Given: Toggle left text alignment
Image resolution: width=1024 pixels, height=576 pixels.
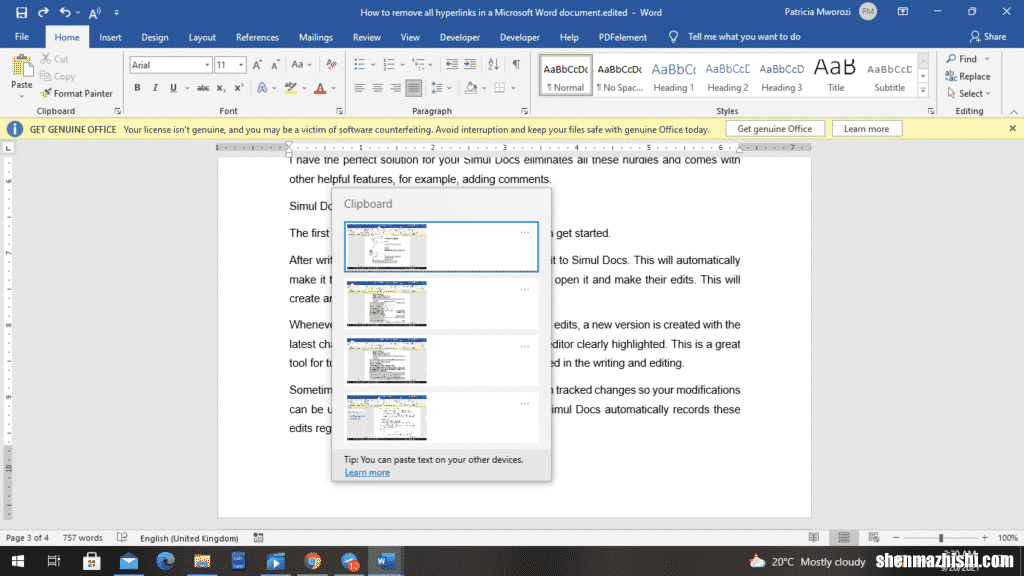Looking at the screenshot, I should coord(359,88).
